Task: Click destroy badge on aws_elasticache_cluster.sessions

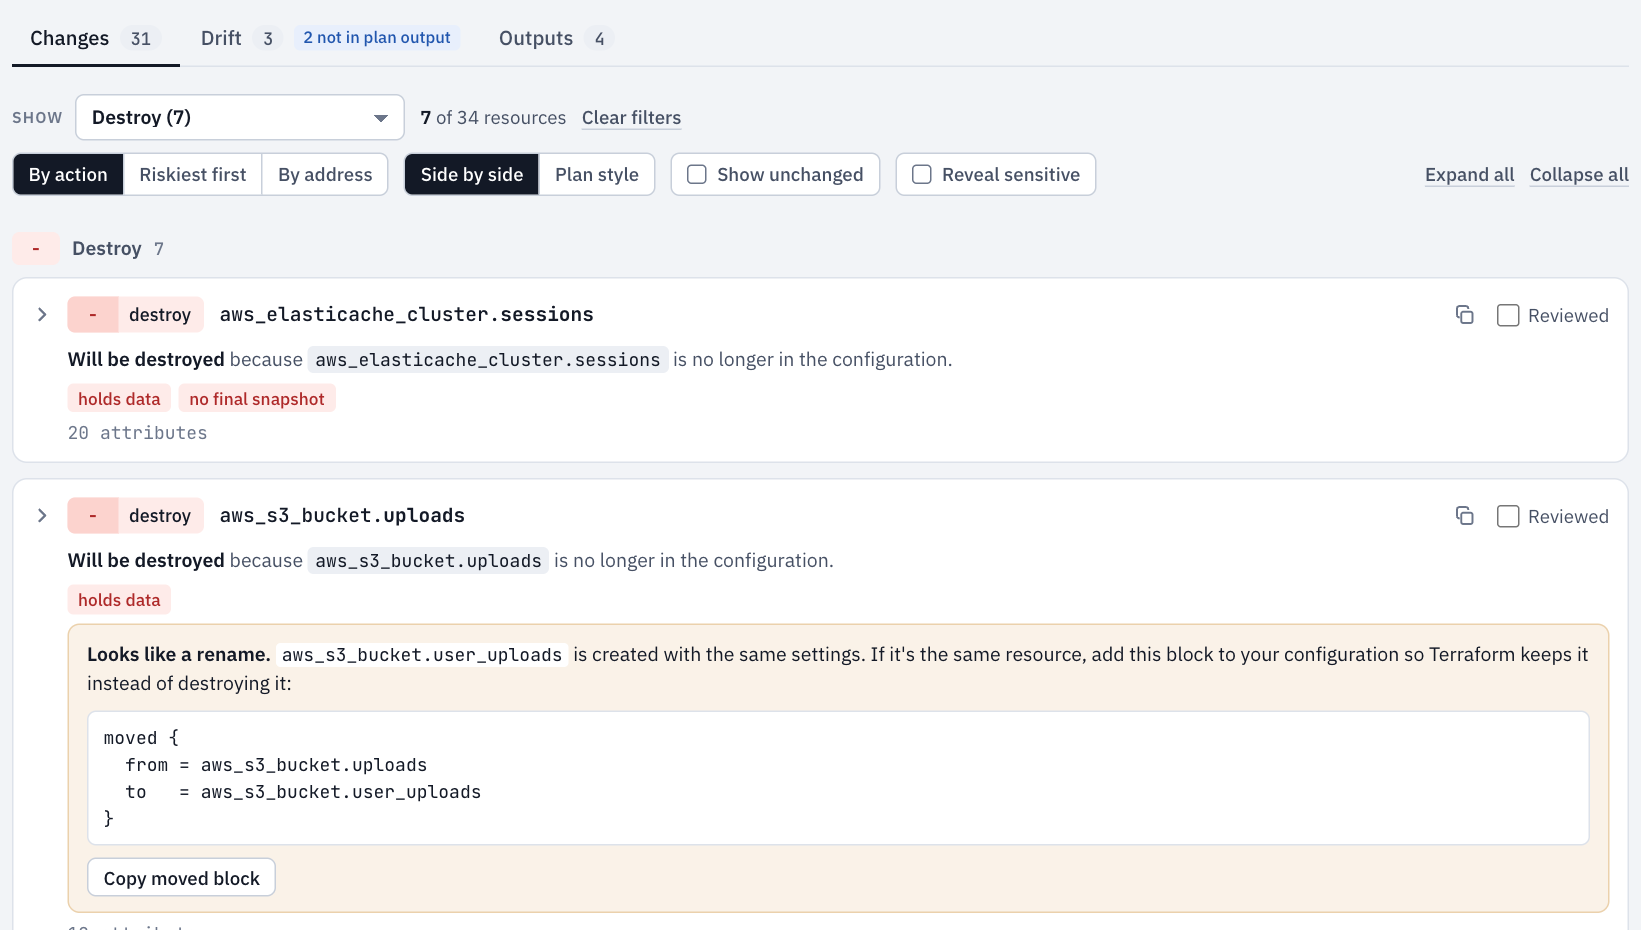Action: pyautogui.click(x=136, y=315)
